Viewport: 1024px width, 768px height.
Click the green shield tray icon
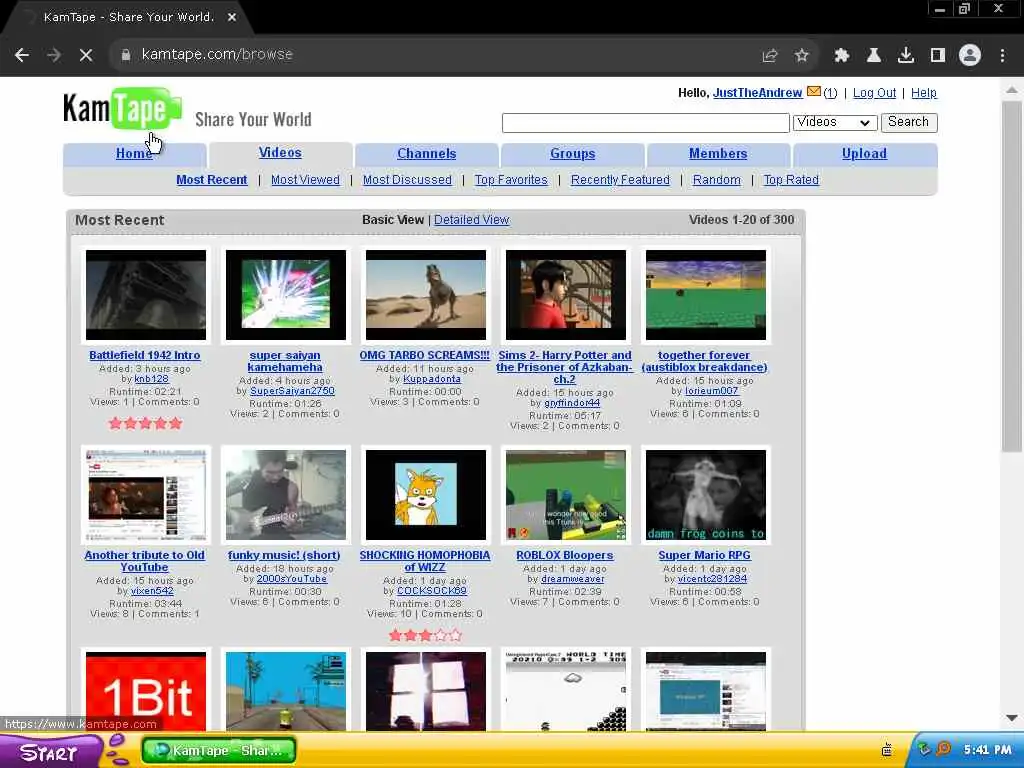point(924,749)
